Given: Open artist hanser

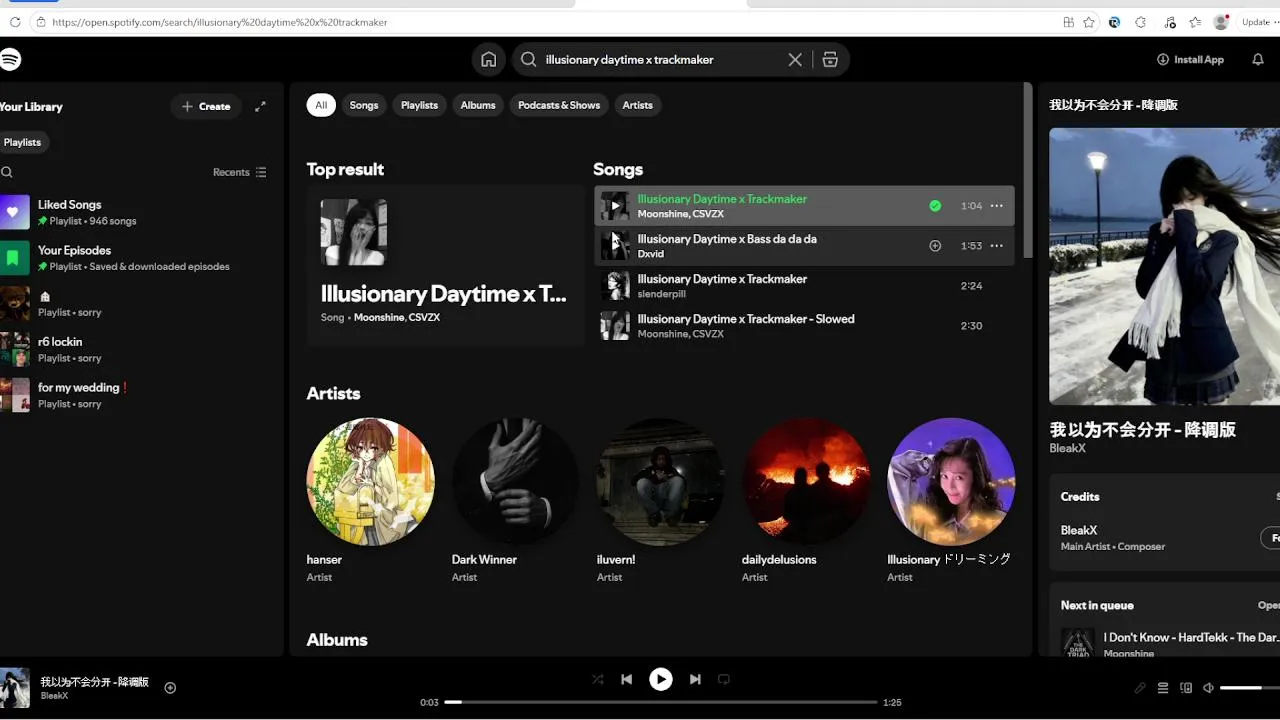Looking at the screenshot, I should tap(370, 482).
